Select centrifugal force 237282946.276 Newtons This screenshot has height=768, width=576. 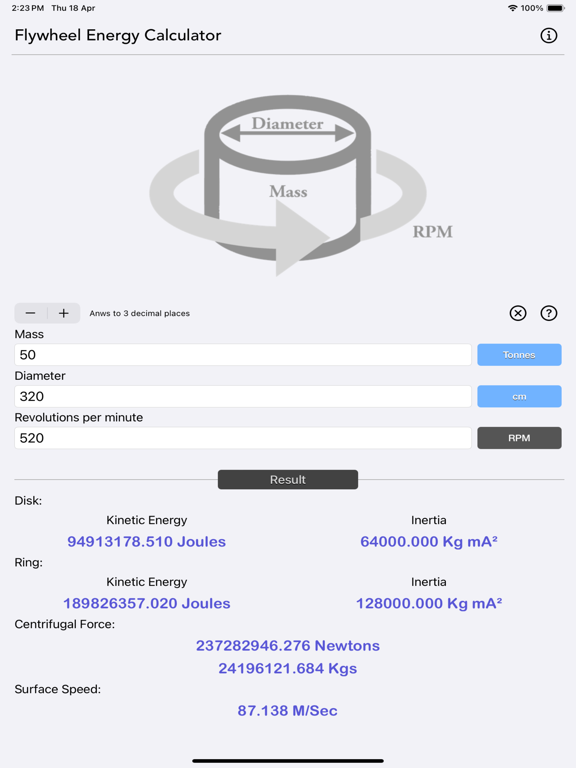pos(288,646)
